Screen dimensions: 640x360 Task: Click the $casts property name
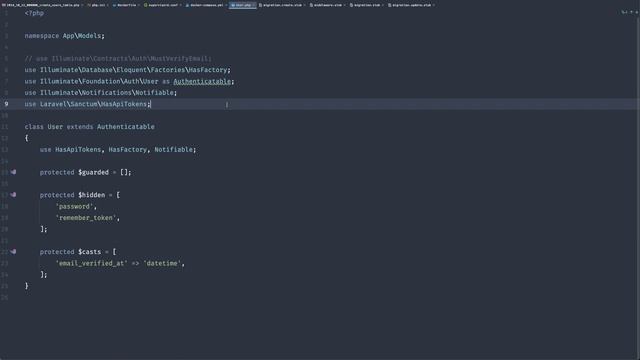pos(89,252)
